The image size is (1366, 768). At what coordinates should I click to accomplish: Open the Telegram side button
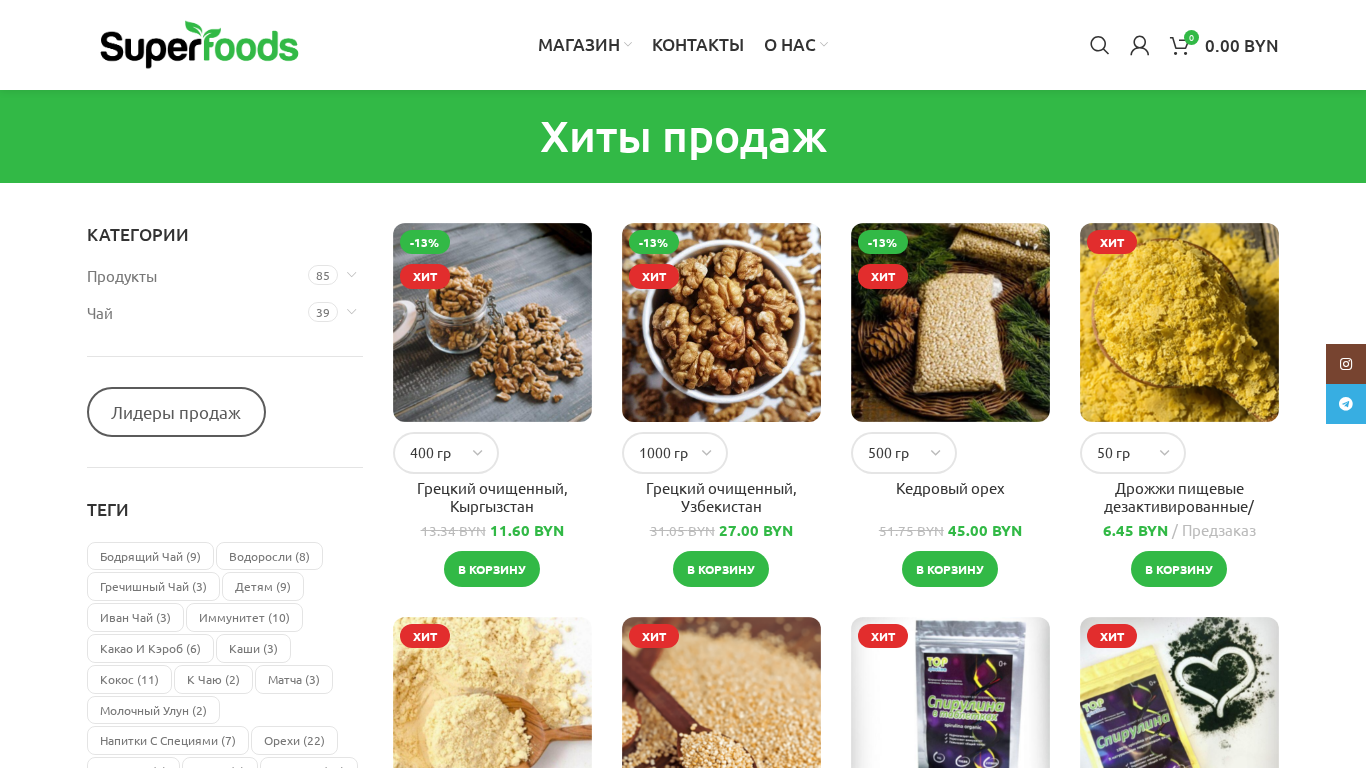point(1346,404)
